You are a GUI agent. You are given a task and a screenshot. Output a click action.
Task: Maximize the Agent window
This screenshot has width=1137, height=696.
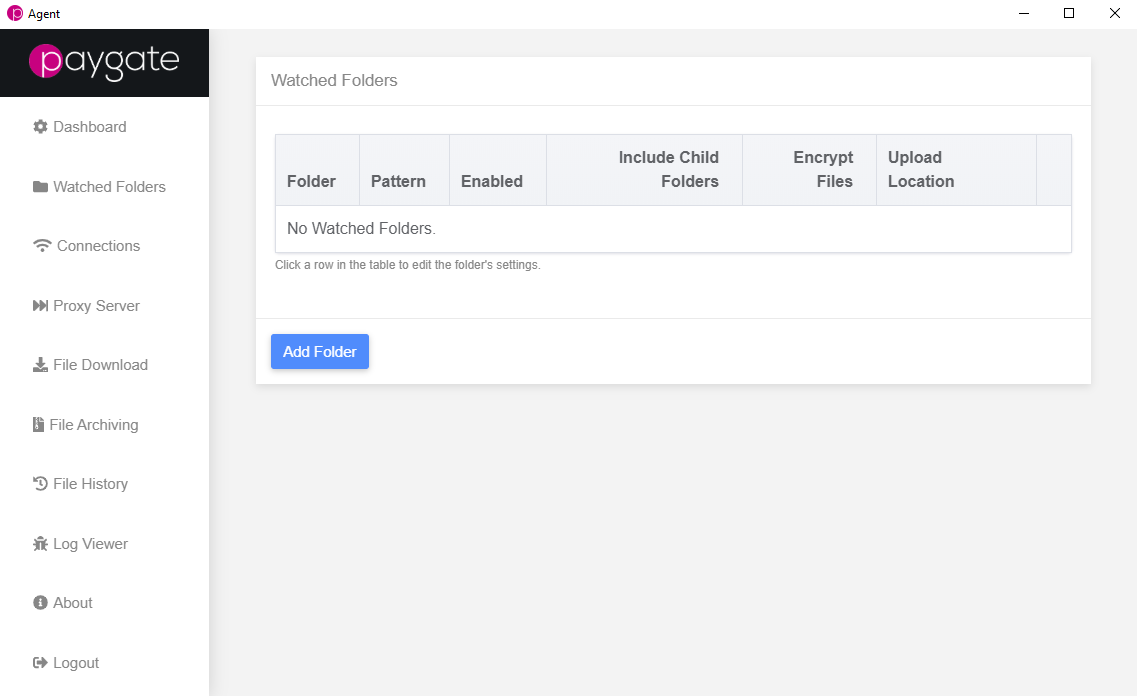tap(1069, 13)
